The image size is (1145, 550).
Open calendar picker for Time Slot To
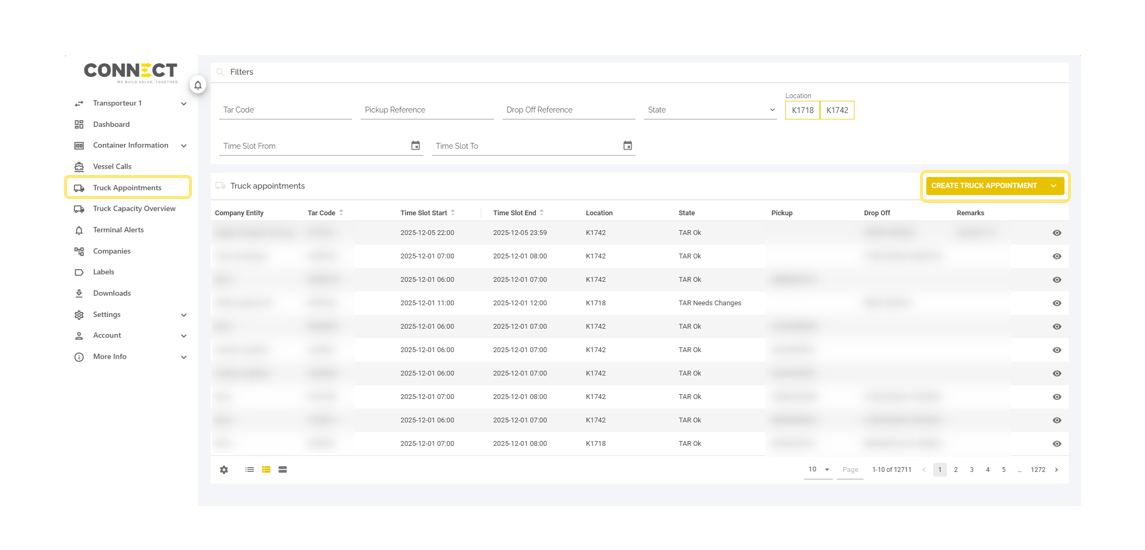click(628, 146)
